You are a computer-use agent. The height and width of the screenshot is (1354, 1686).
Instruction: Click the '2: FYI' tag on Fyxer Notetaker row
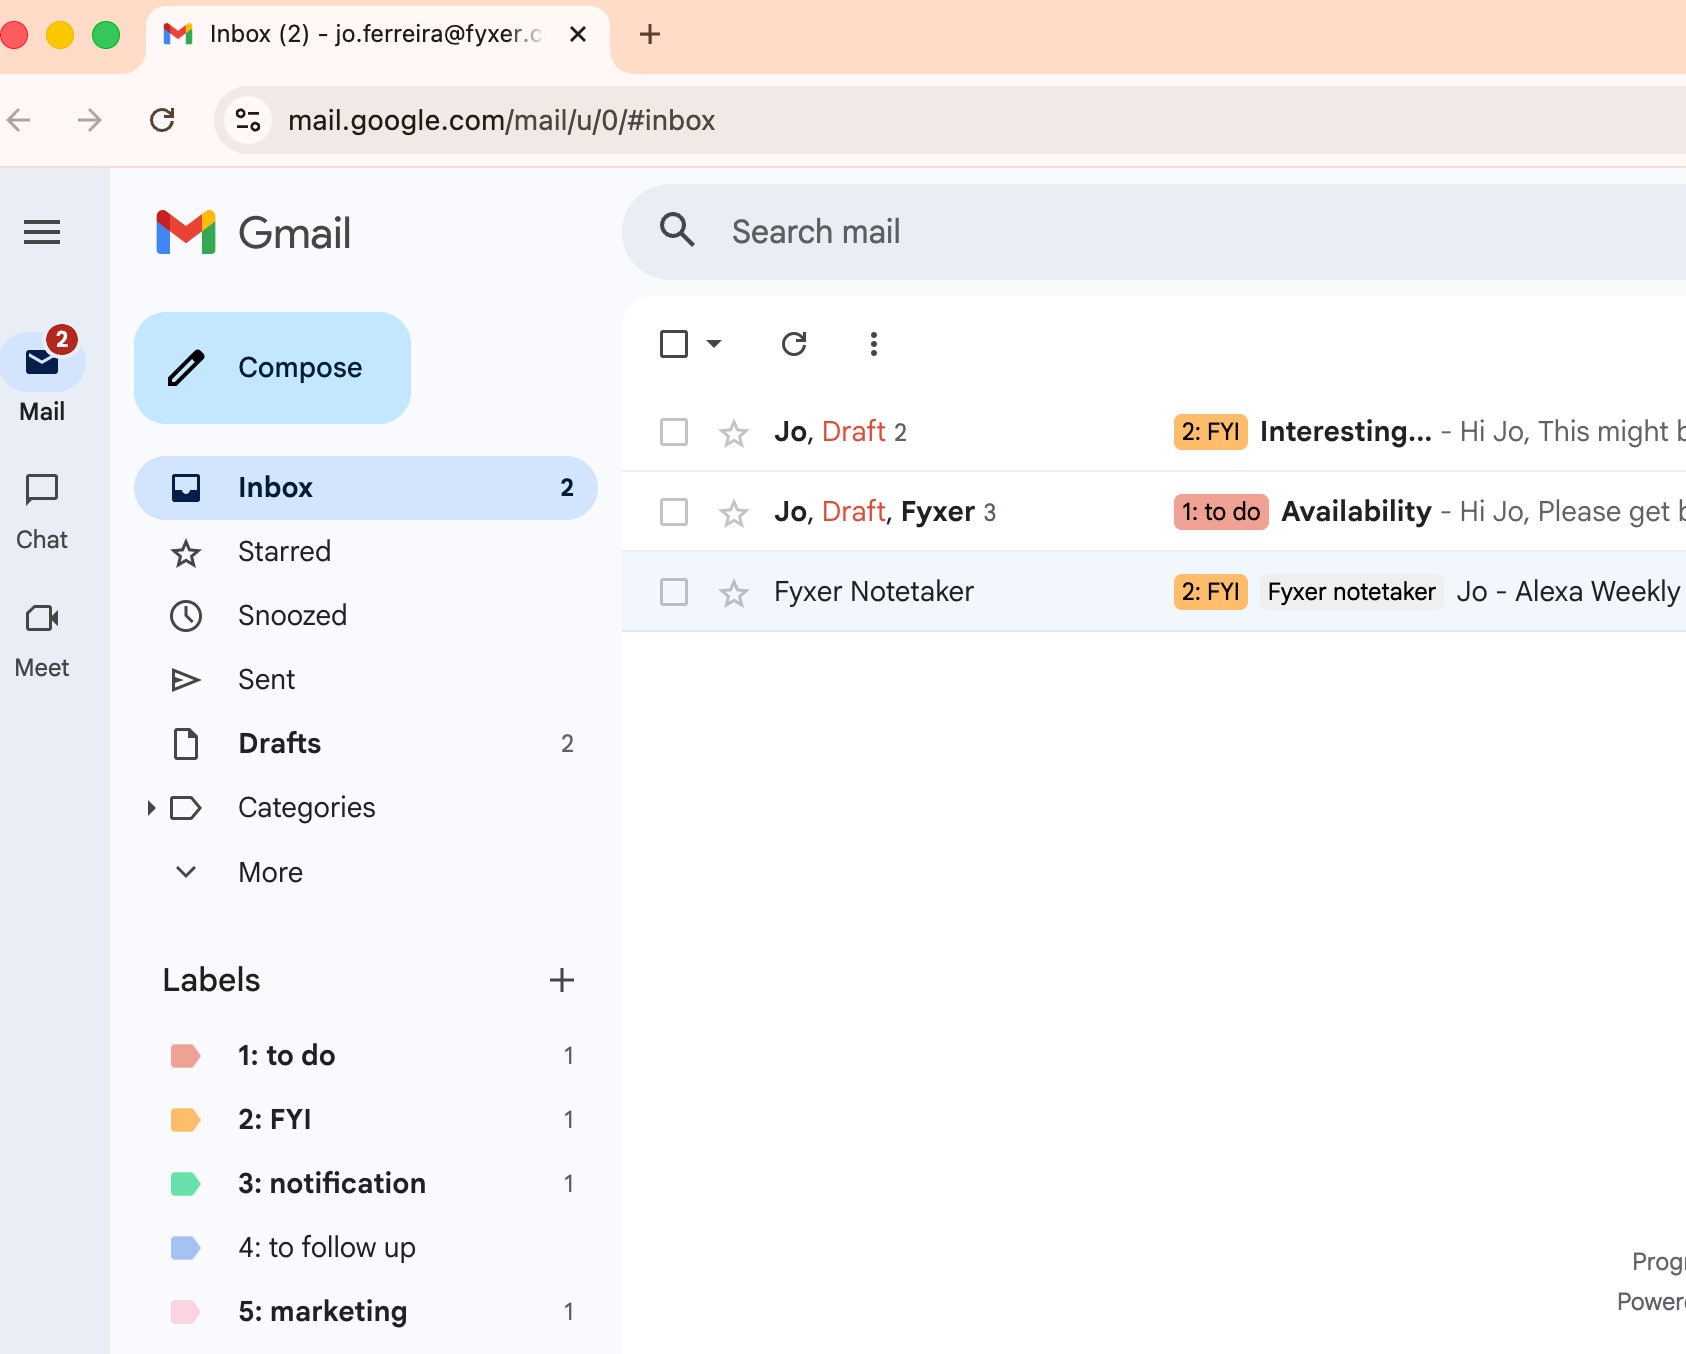1210,592
